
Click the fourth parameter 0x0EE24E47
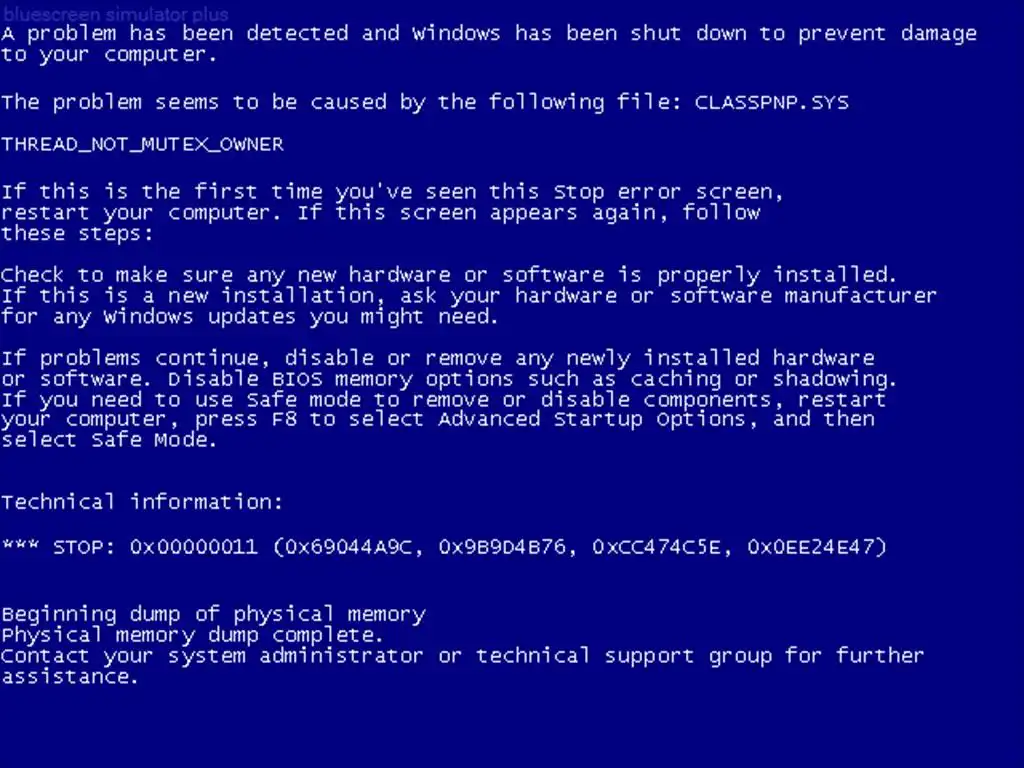point(811,546)
